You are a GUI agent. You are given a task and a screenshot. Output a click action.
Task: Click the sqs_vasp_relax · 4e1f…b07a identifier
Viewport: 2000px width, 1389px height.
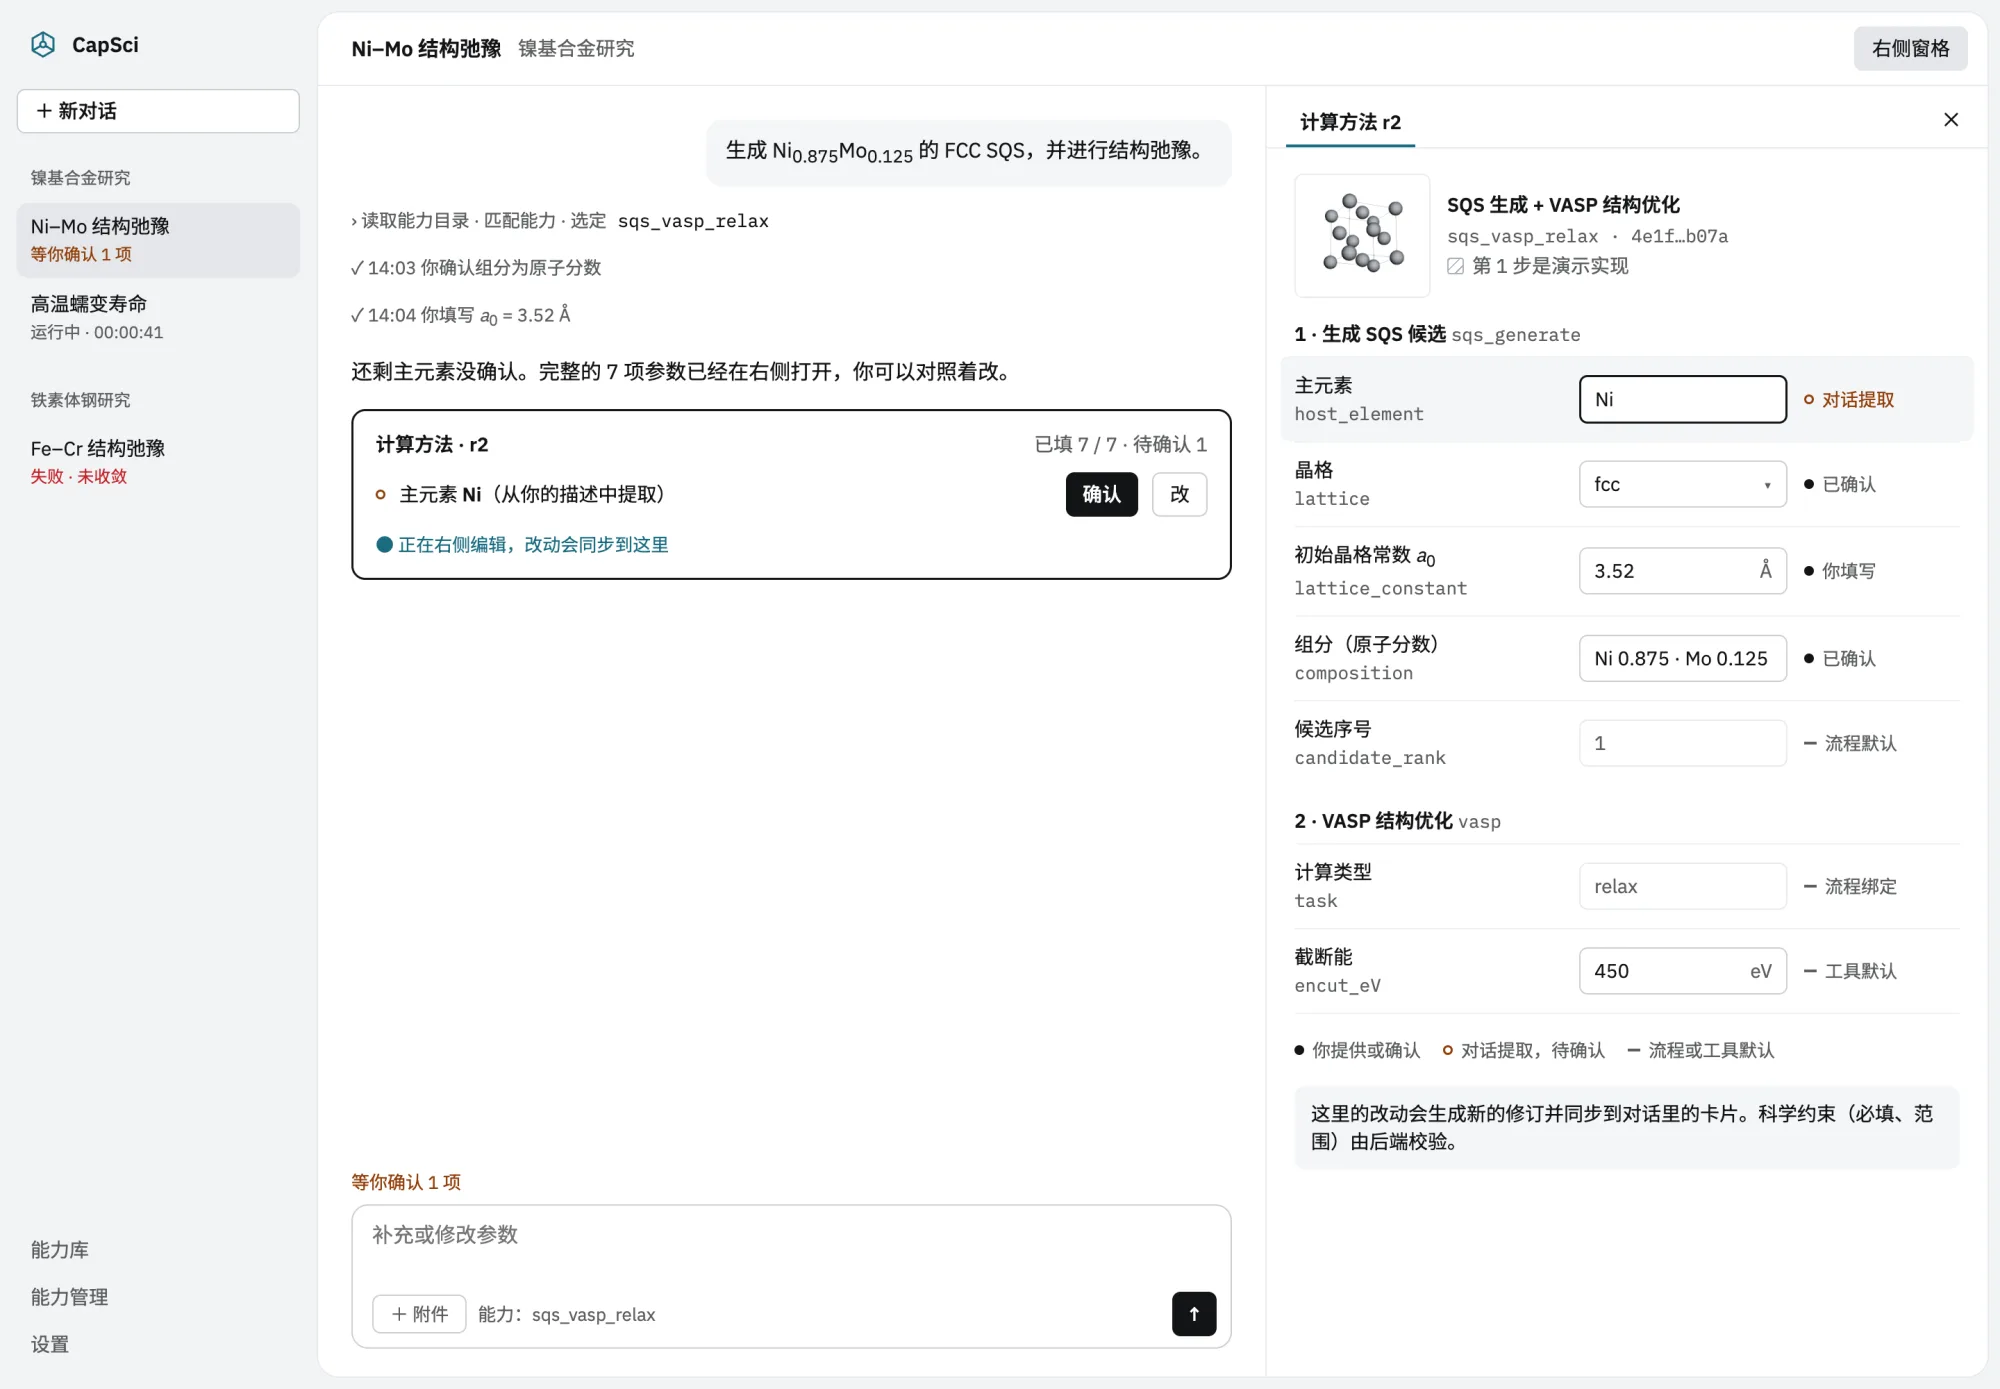click(x=1587, y=236)
